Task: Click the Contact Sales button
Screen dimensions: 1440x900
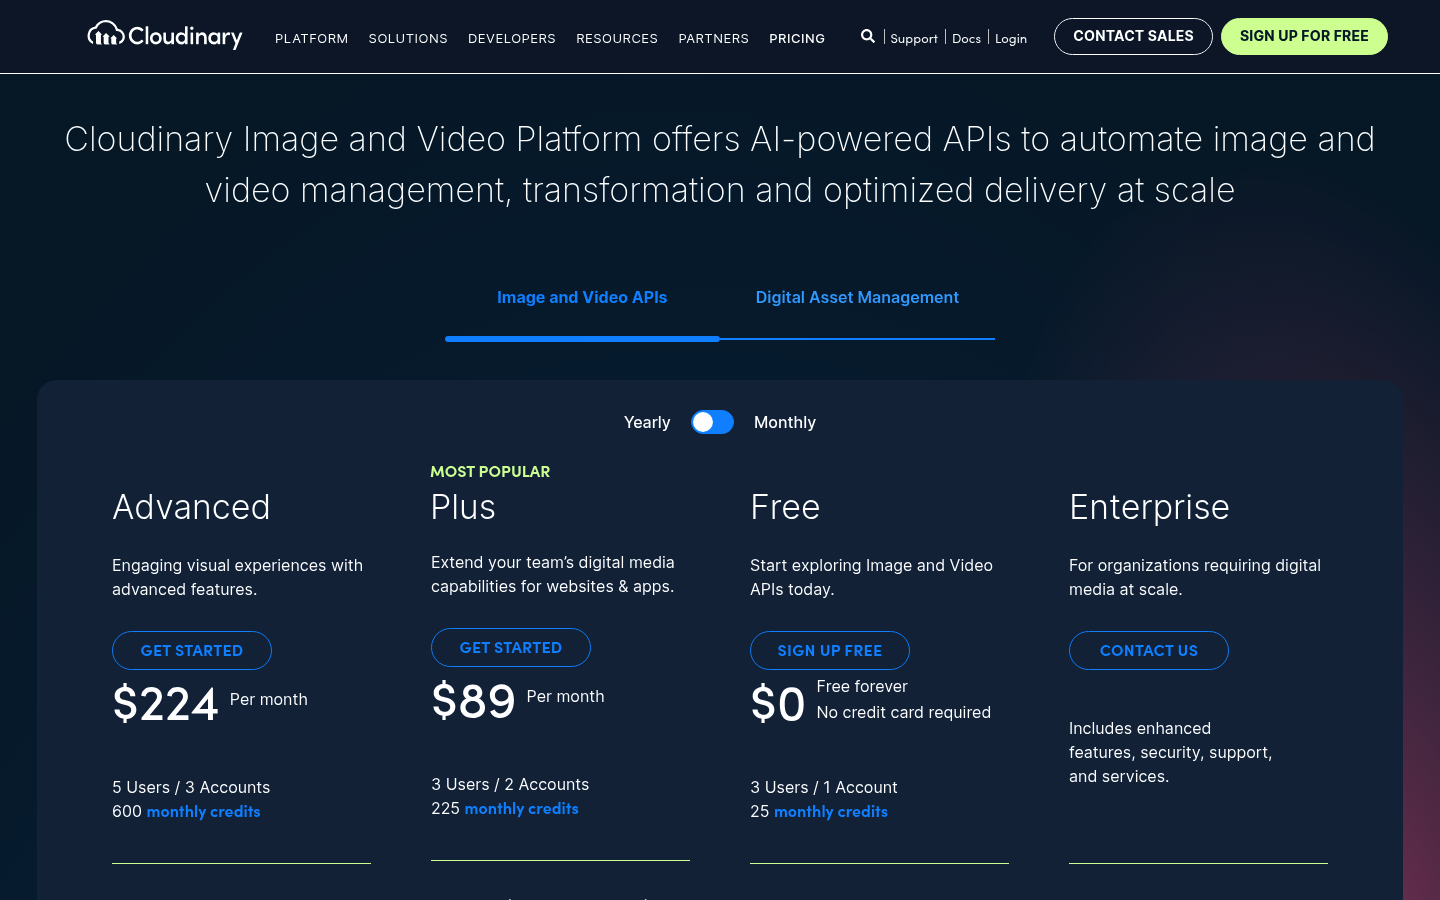Action: 1133,36
